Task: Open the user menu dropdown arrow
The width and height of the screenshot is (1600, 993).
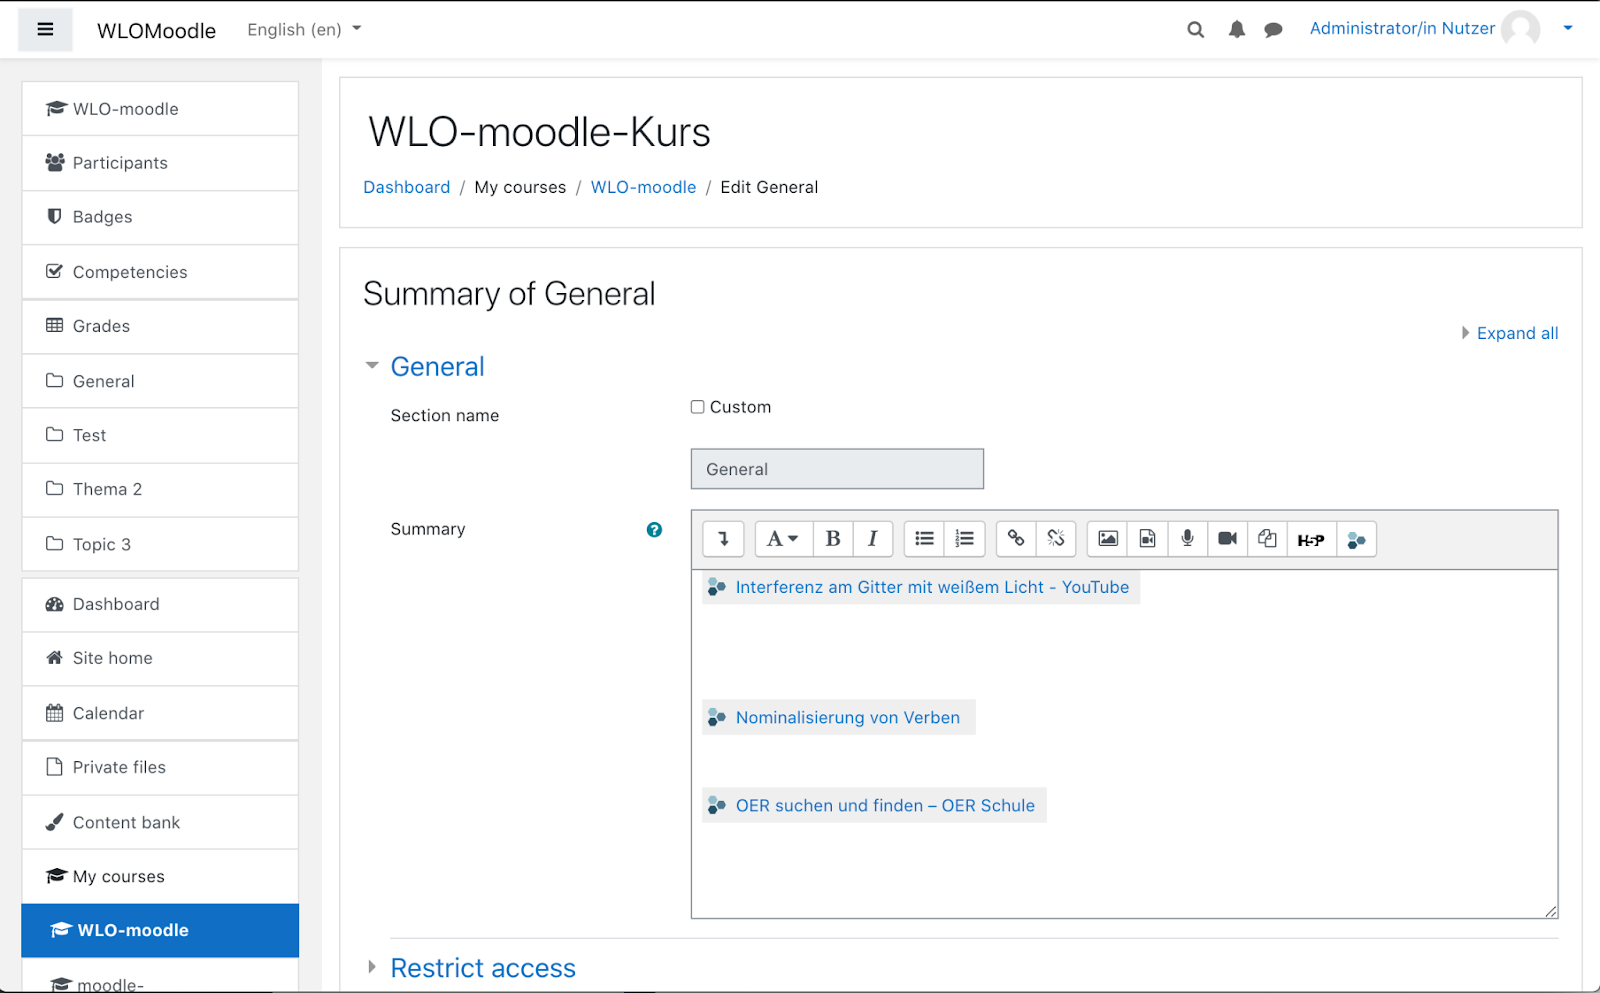Action: tap(1568, 29)
